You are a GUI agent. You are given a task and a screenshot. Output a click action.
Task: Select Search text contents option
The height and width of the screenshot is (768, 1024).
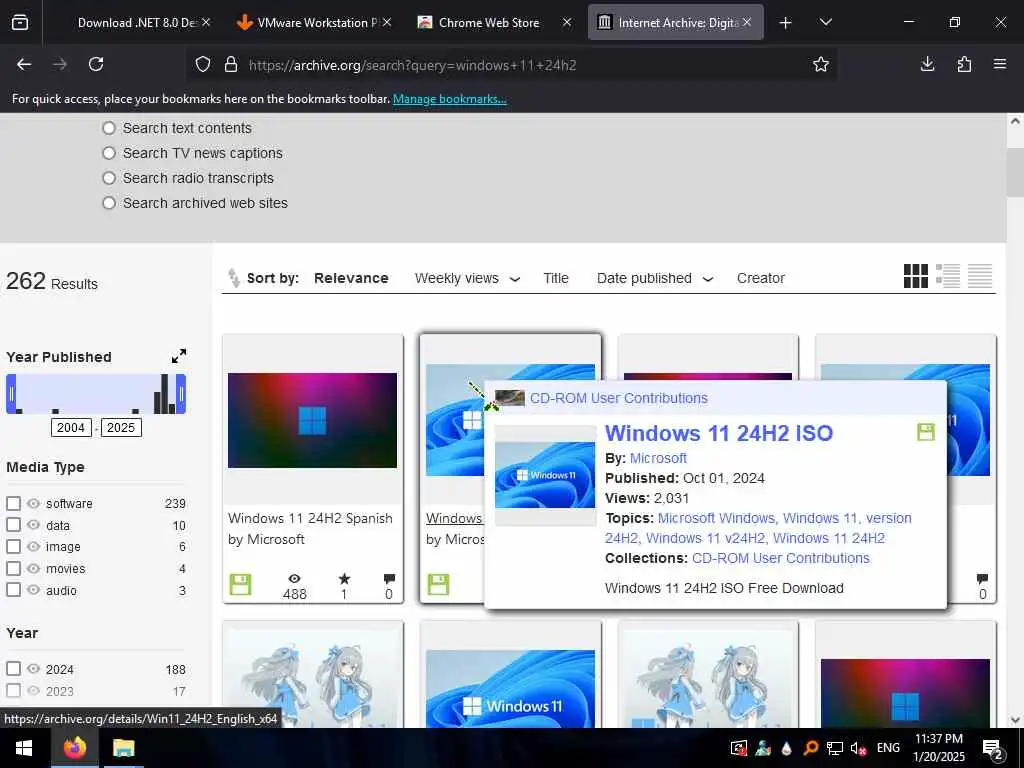109,129
